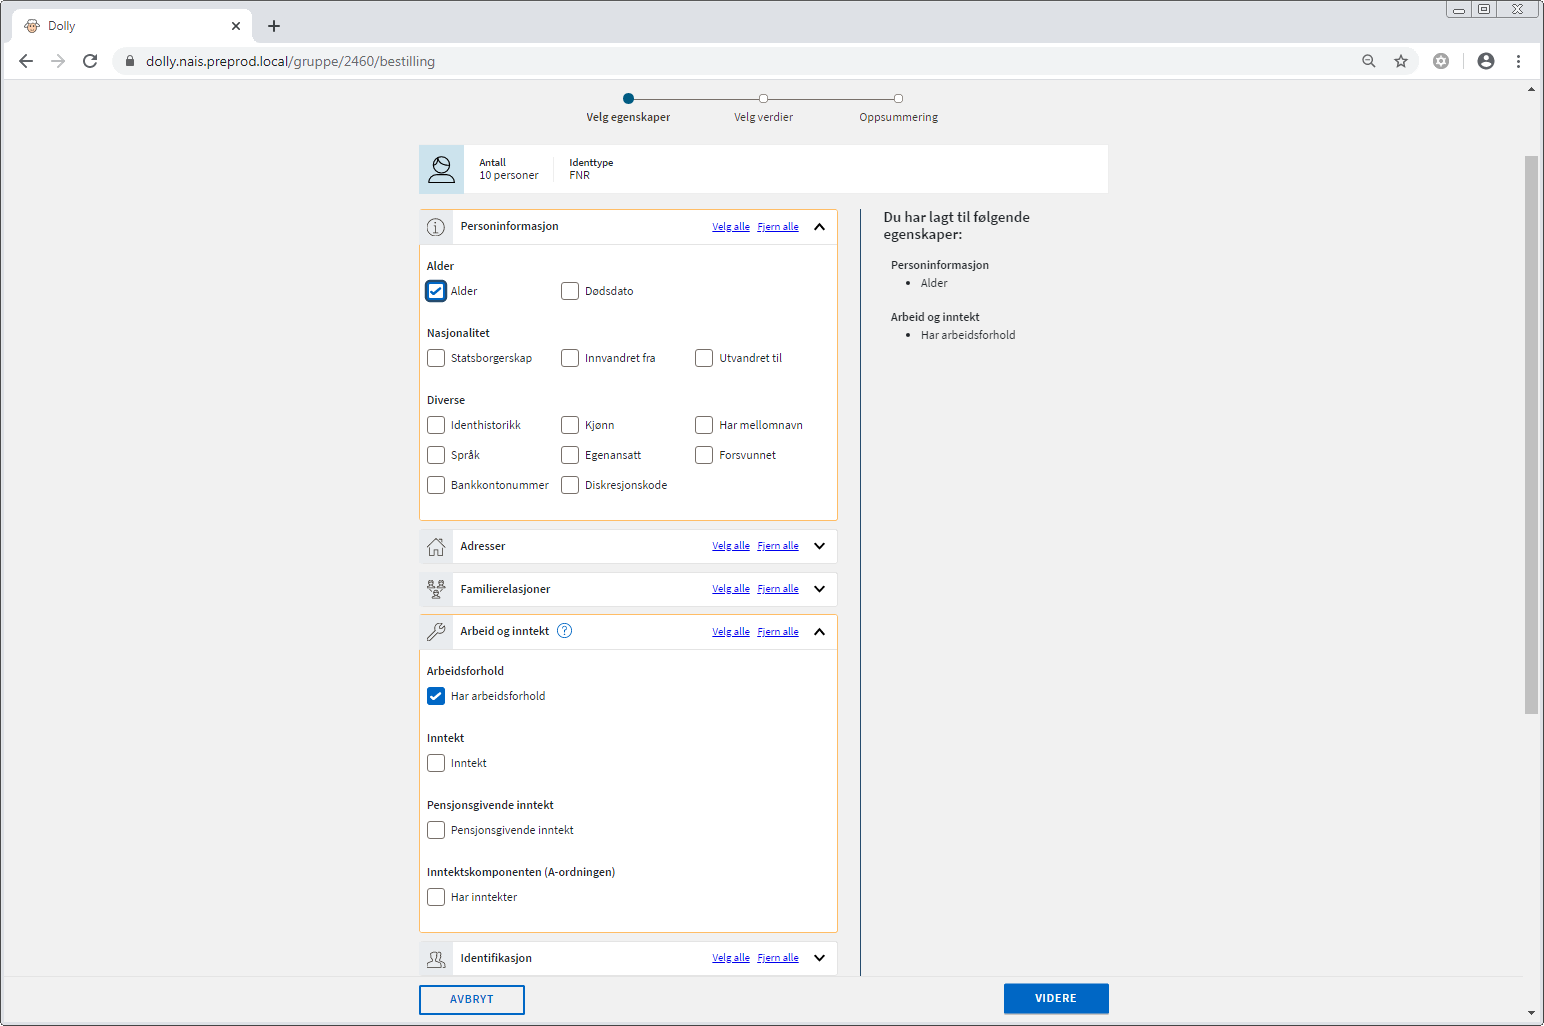Screen dimensions: 1544x1026
Task: Go forward with browser forward arrow
Action: pos(58,61)
